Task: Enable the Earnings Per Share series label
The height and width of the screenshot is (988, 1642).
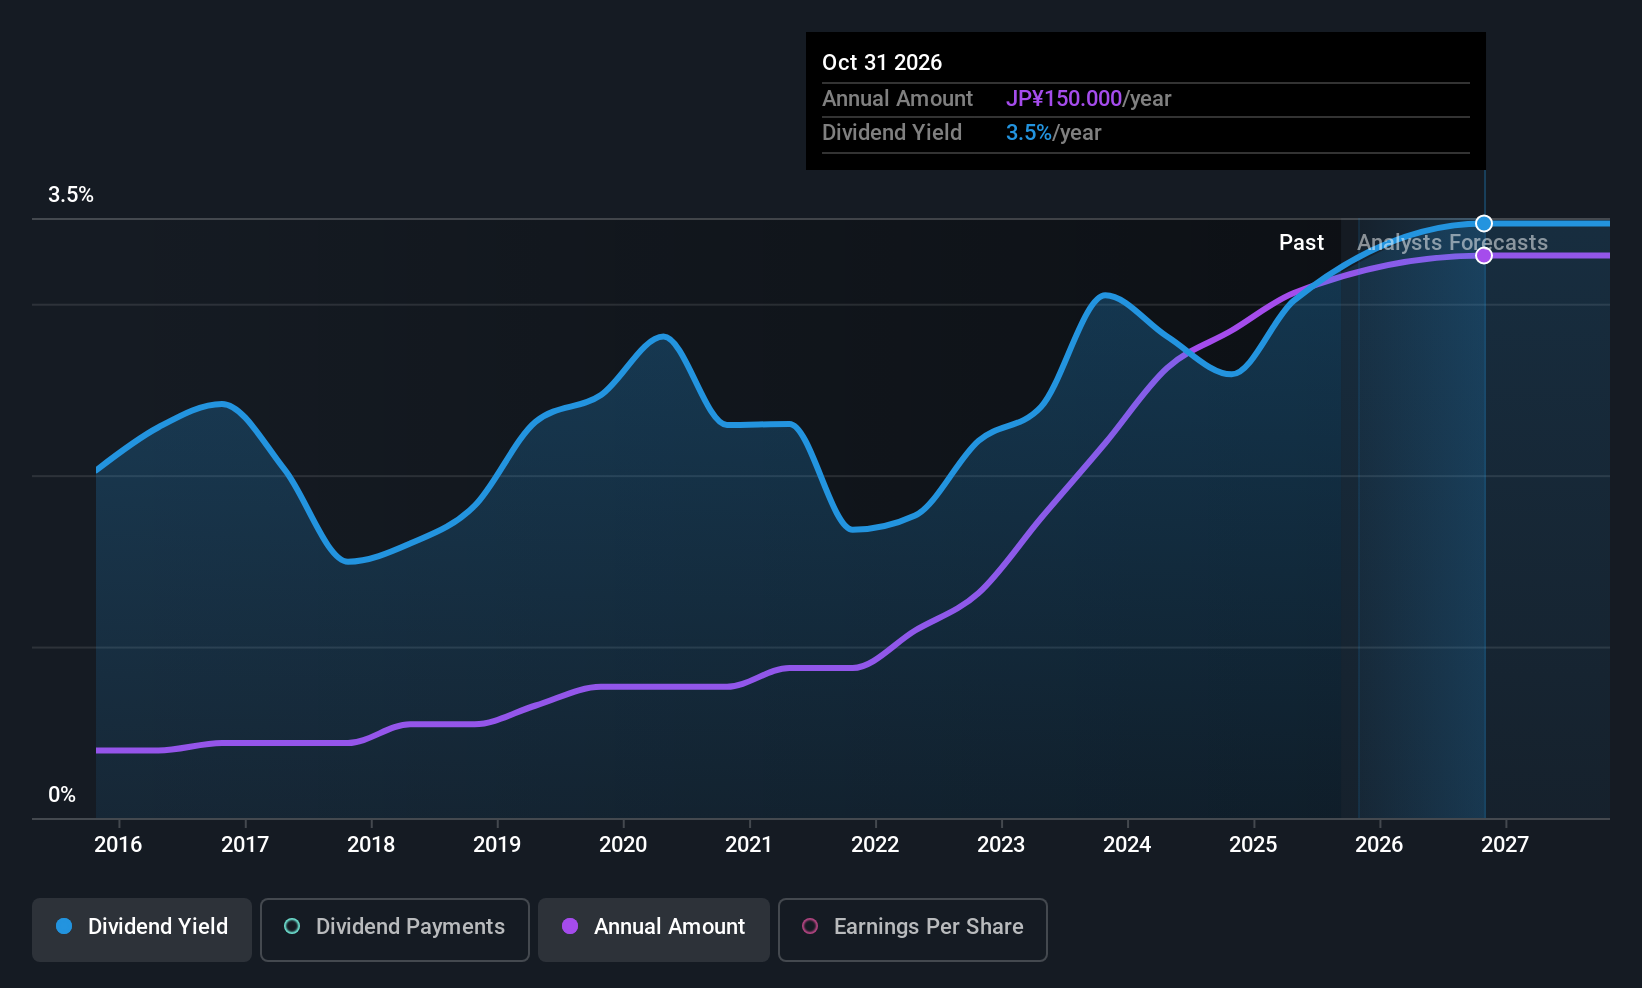Action: click(928, 927)
